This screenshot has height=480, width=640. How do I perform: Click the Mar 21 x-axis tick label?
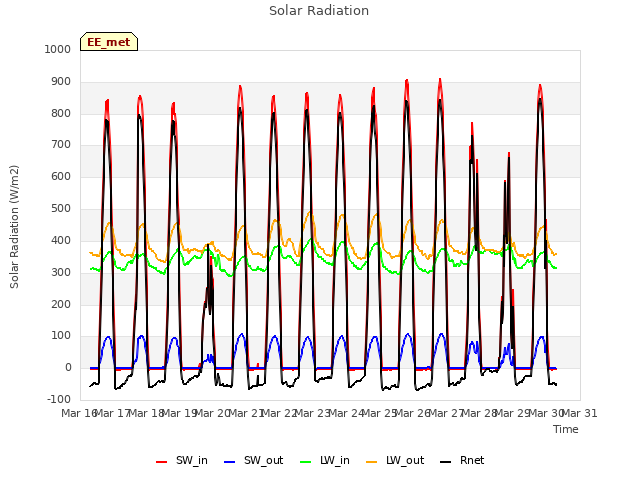(246, 413)
